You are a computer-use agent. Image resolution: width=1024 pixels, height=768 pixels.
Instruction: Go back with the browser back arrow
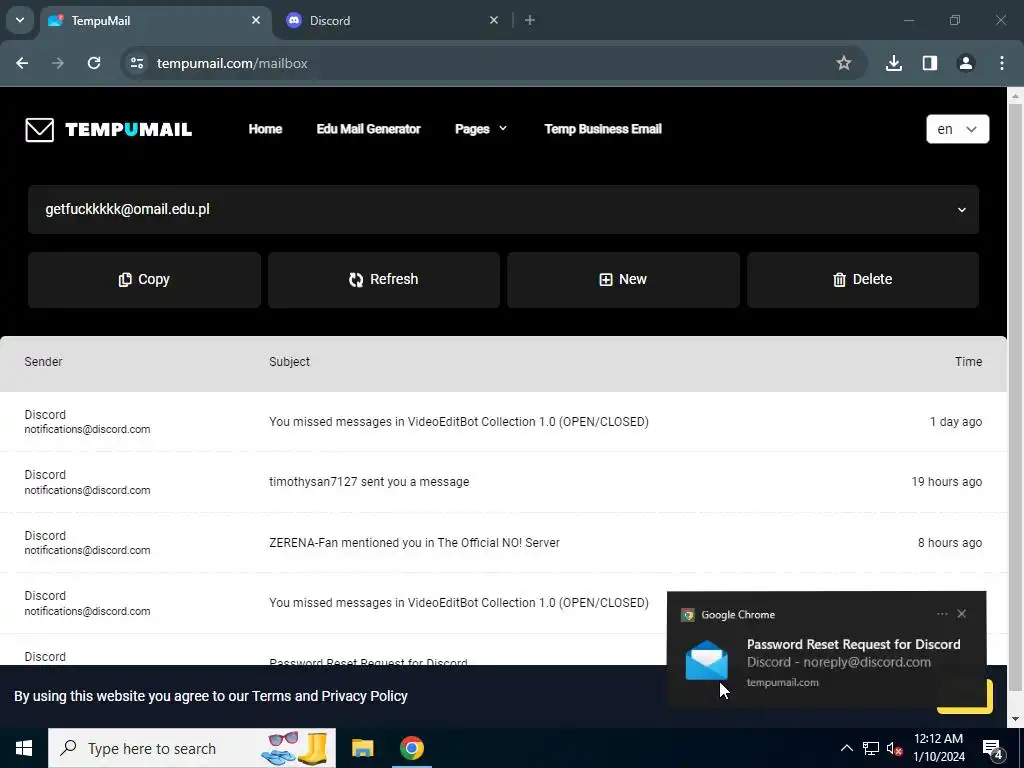point(22,63)
